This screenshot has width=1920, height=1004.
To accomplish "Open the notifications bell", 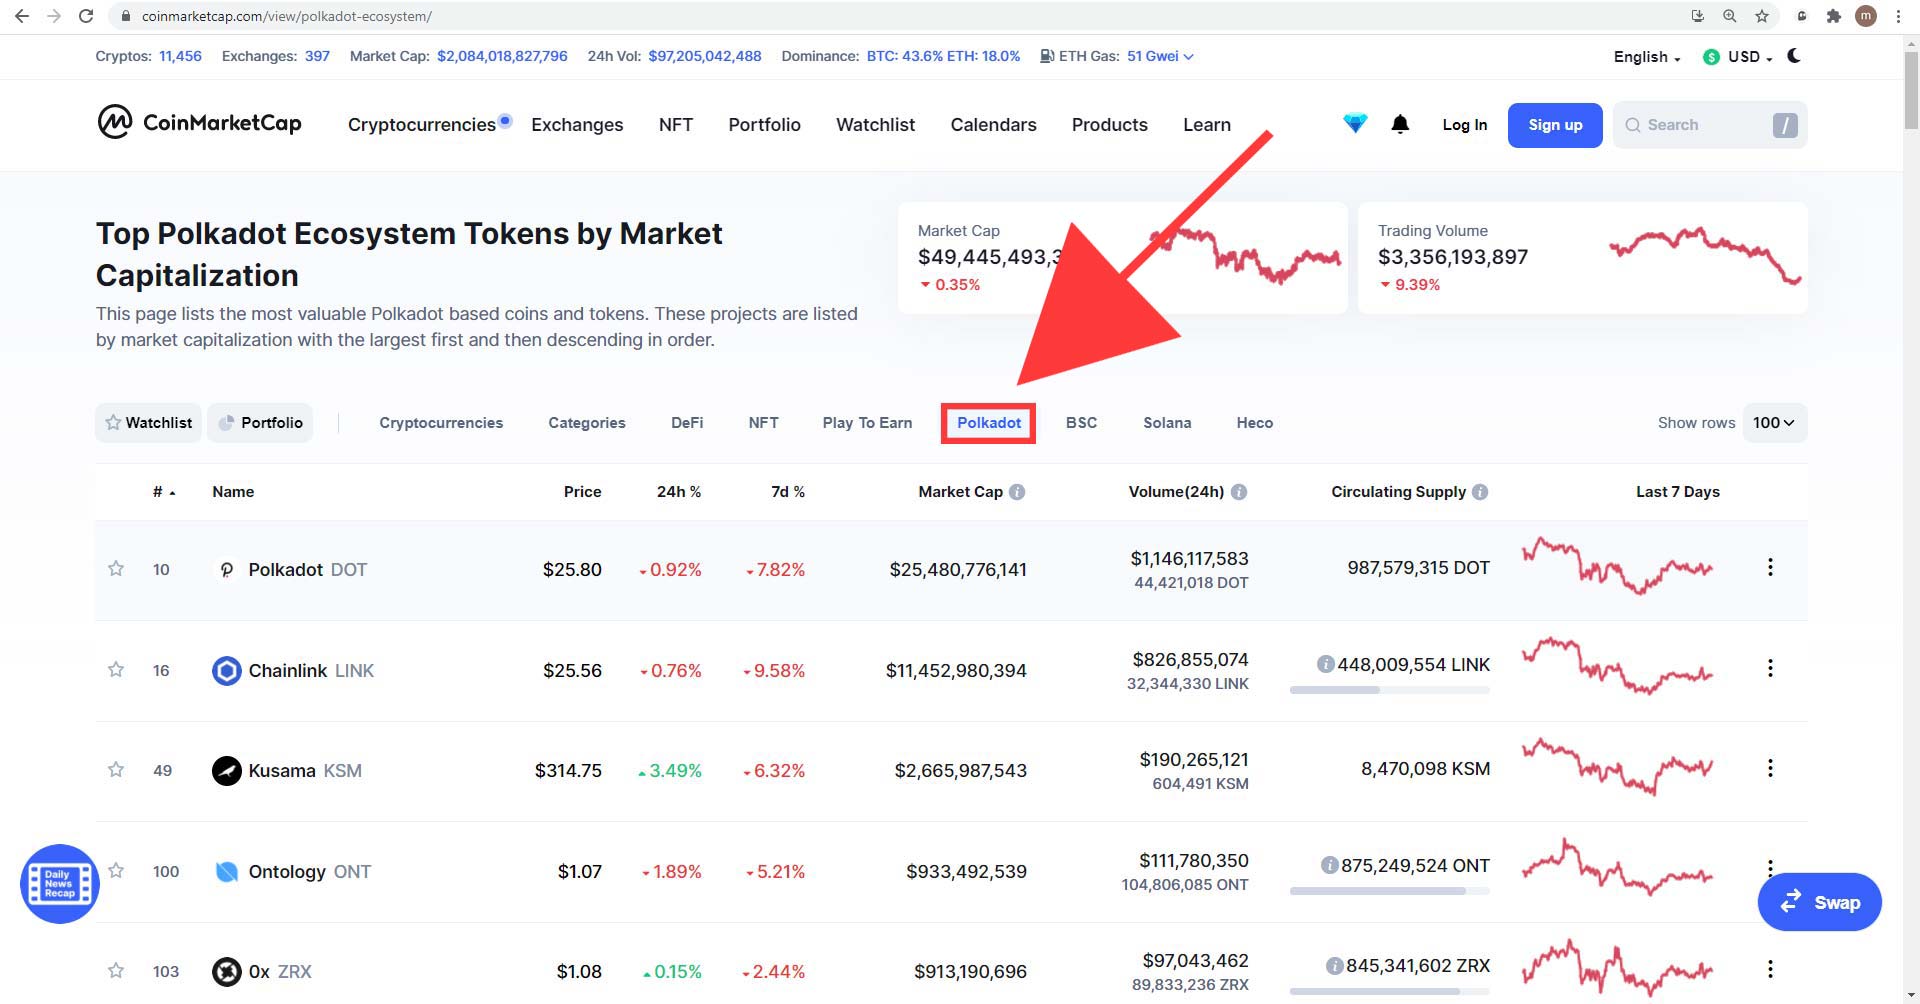I will click(x=1400, y=124).
